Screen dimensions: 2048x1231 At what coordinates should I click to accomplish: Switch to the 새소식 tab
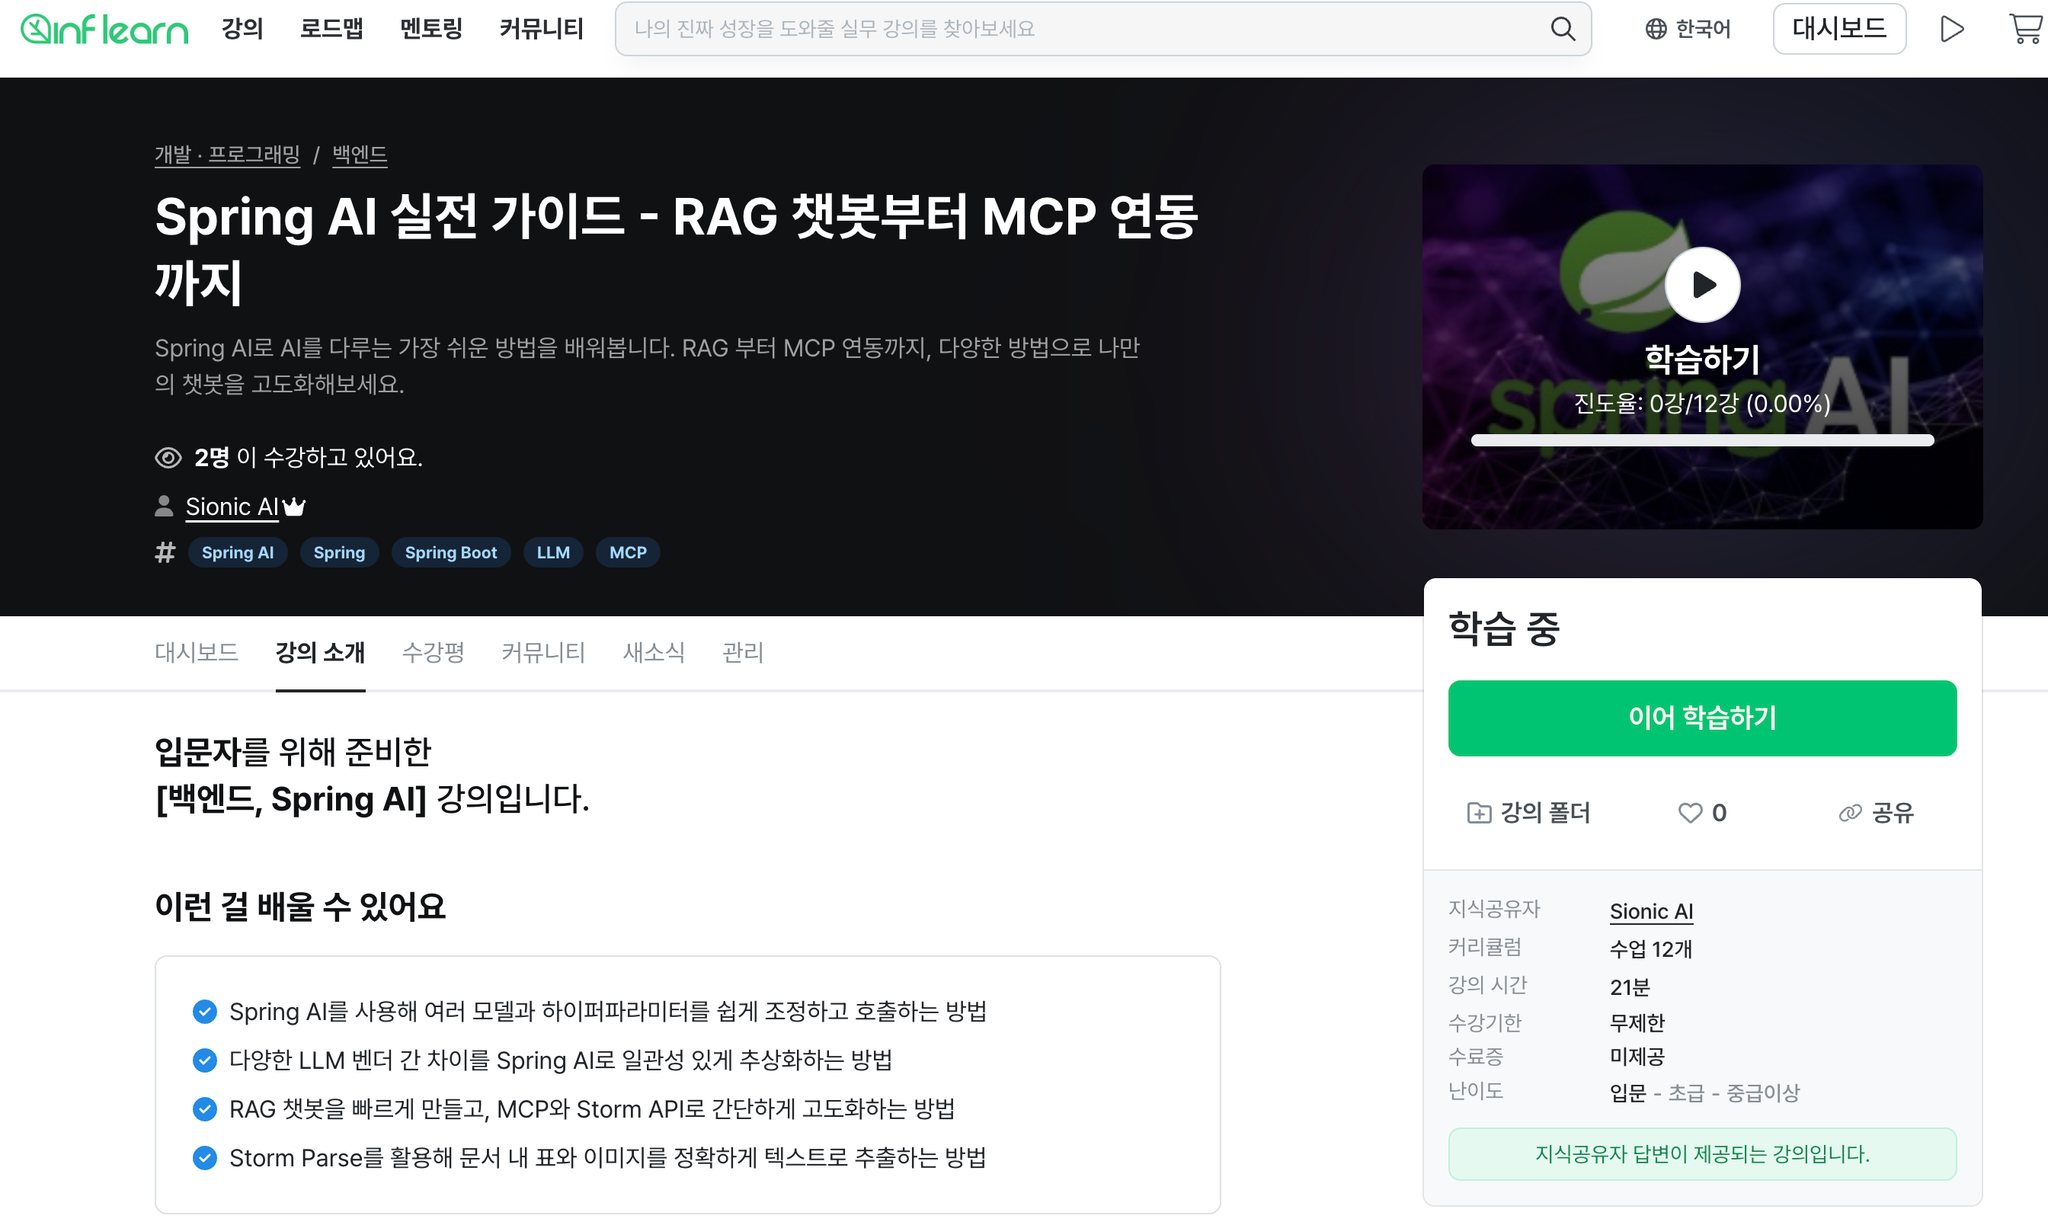[654, 653]
